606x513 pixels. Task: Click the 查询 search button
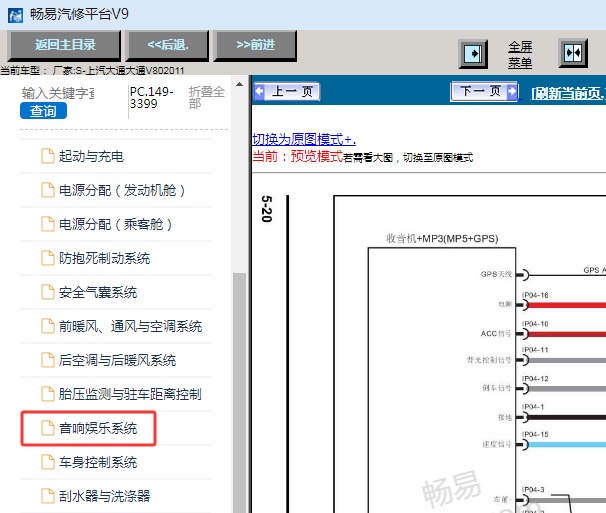[x=43, y=111]
